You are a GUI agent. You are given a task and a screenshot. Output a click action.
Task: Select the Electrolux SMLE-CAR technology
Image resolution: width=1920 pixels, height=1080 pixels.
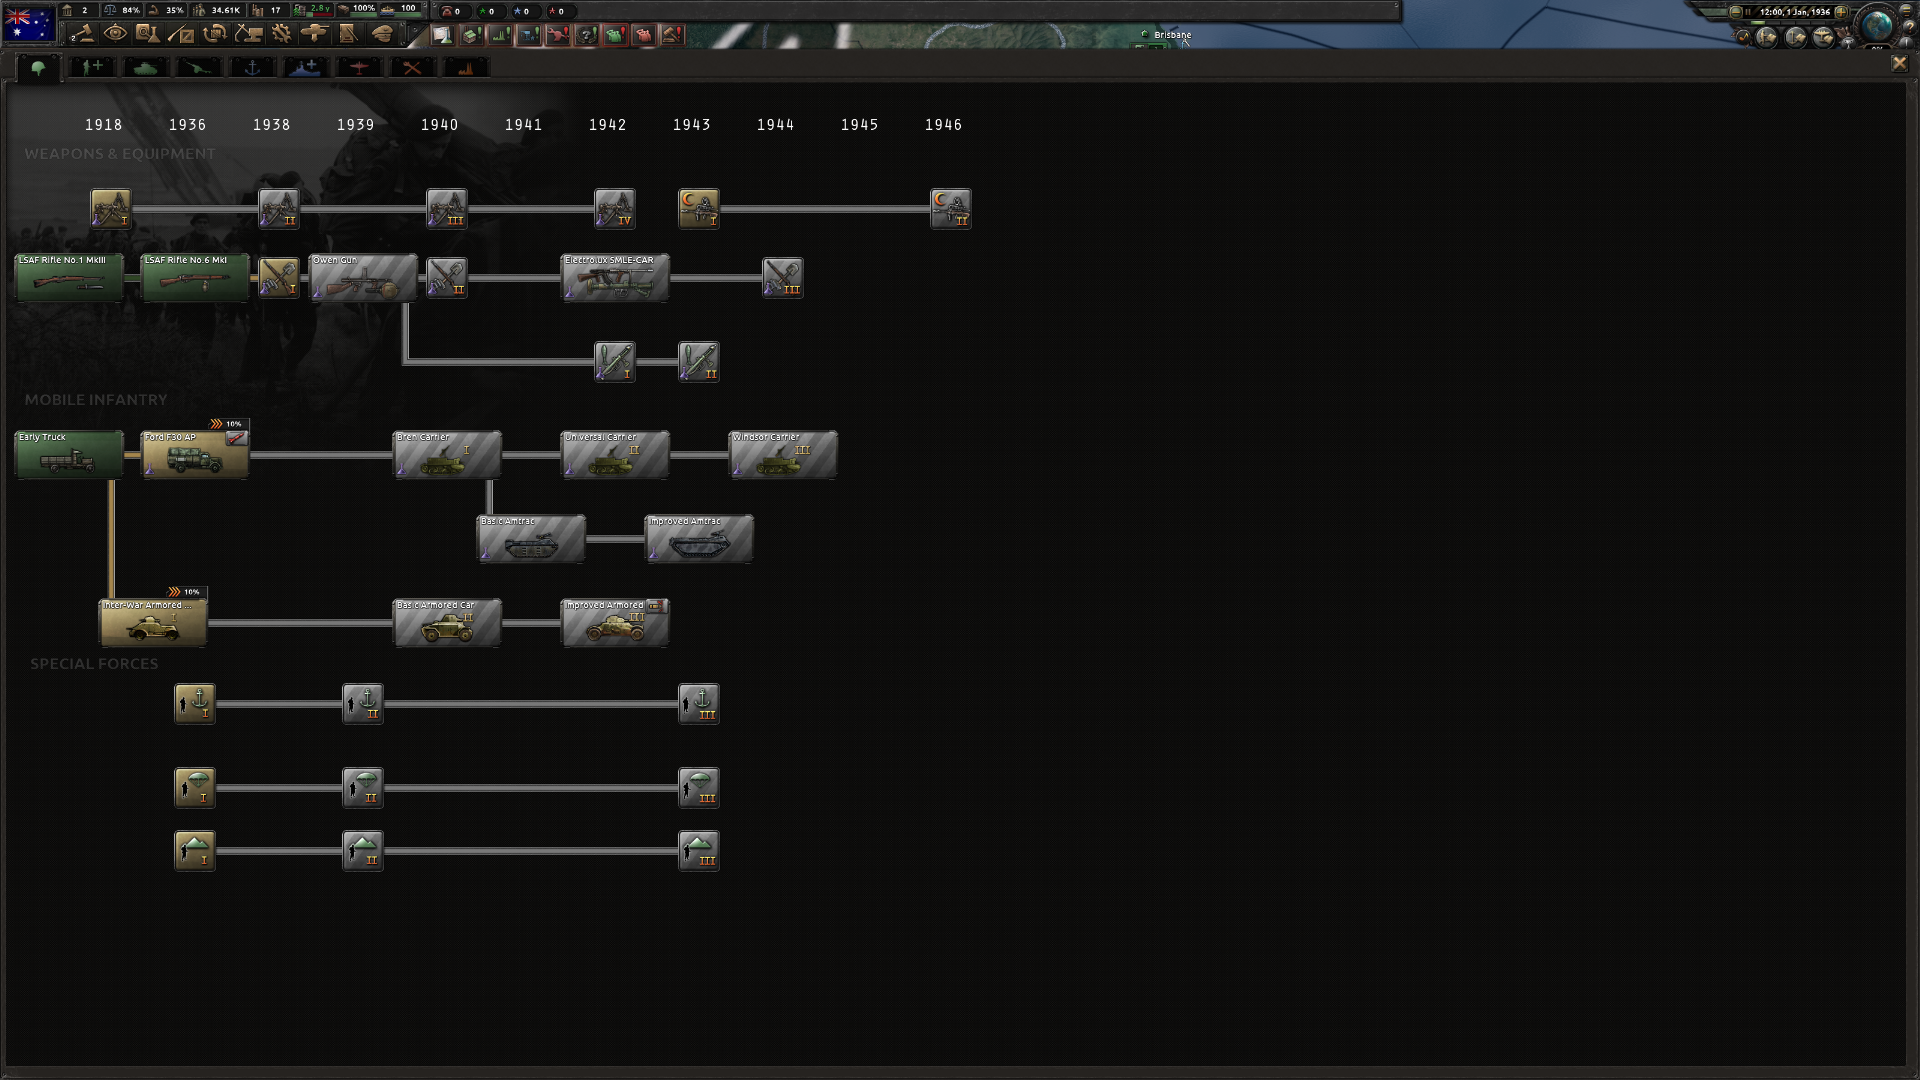(x=615, y=278)
